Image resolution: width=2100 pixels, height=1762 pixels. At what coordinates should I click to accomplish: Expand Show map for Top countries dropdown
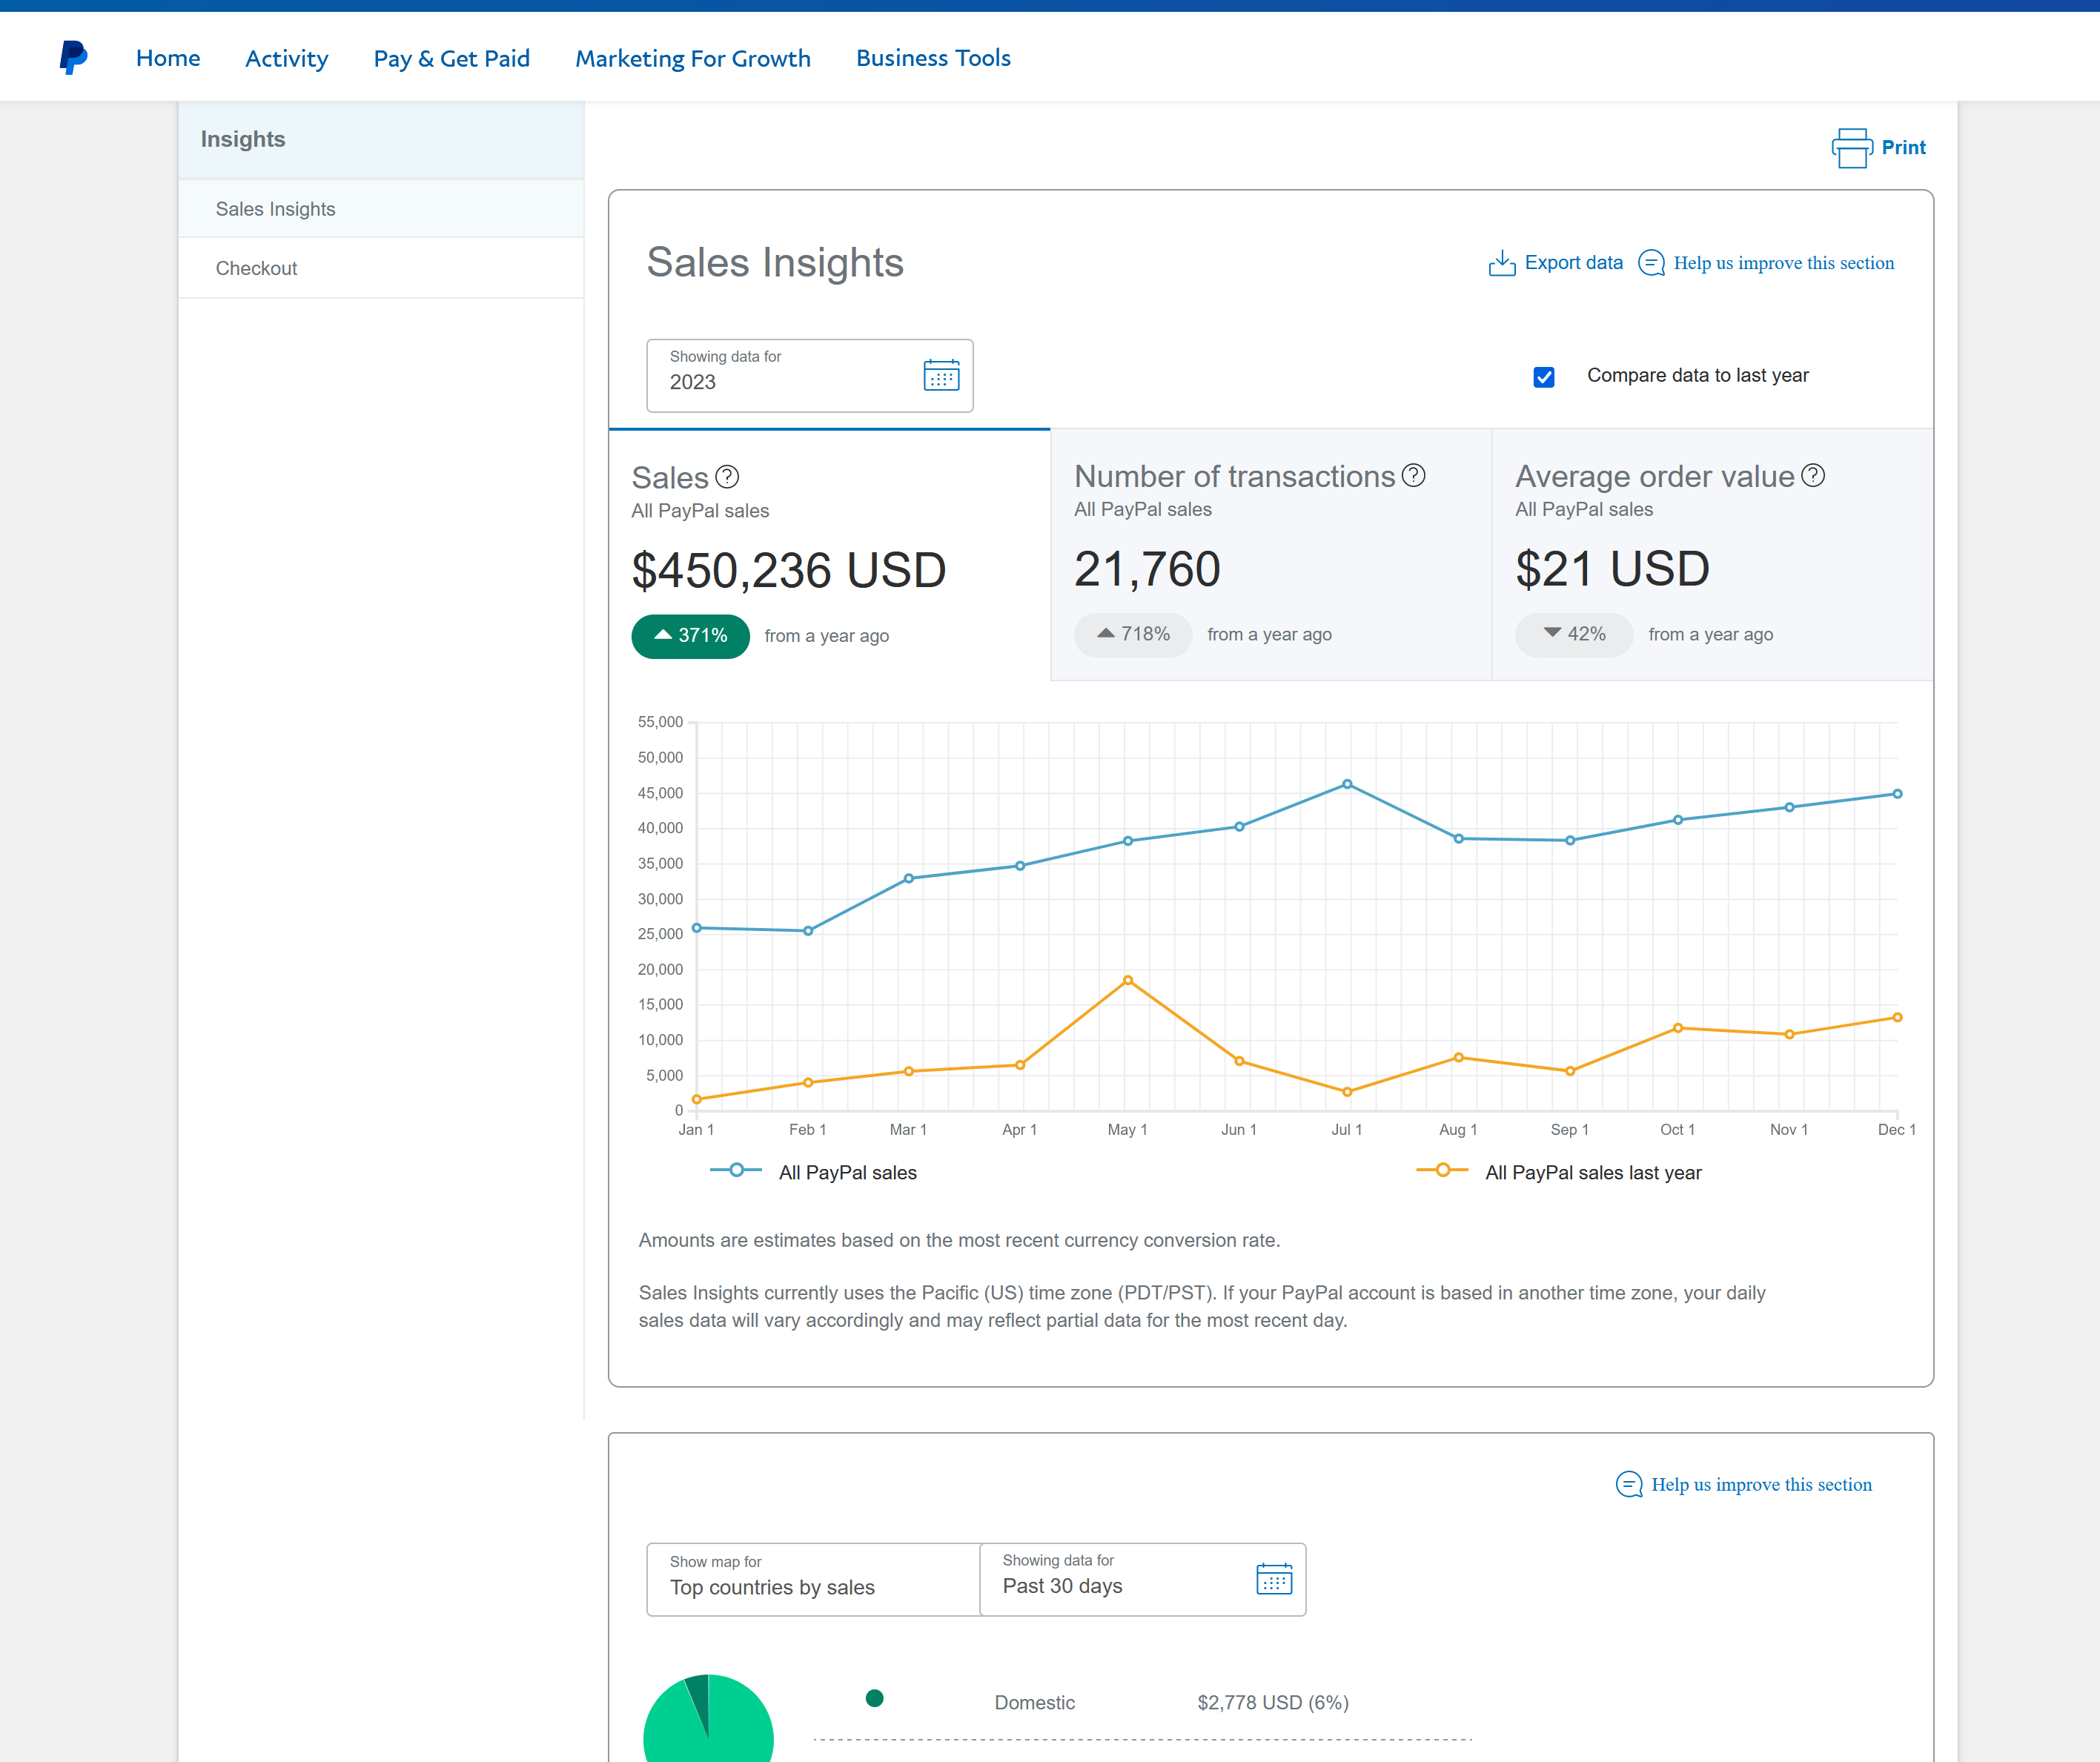pos(812,1579)
